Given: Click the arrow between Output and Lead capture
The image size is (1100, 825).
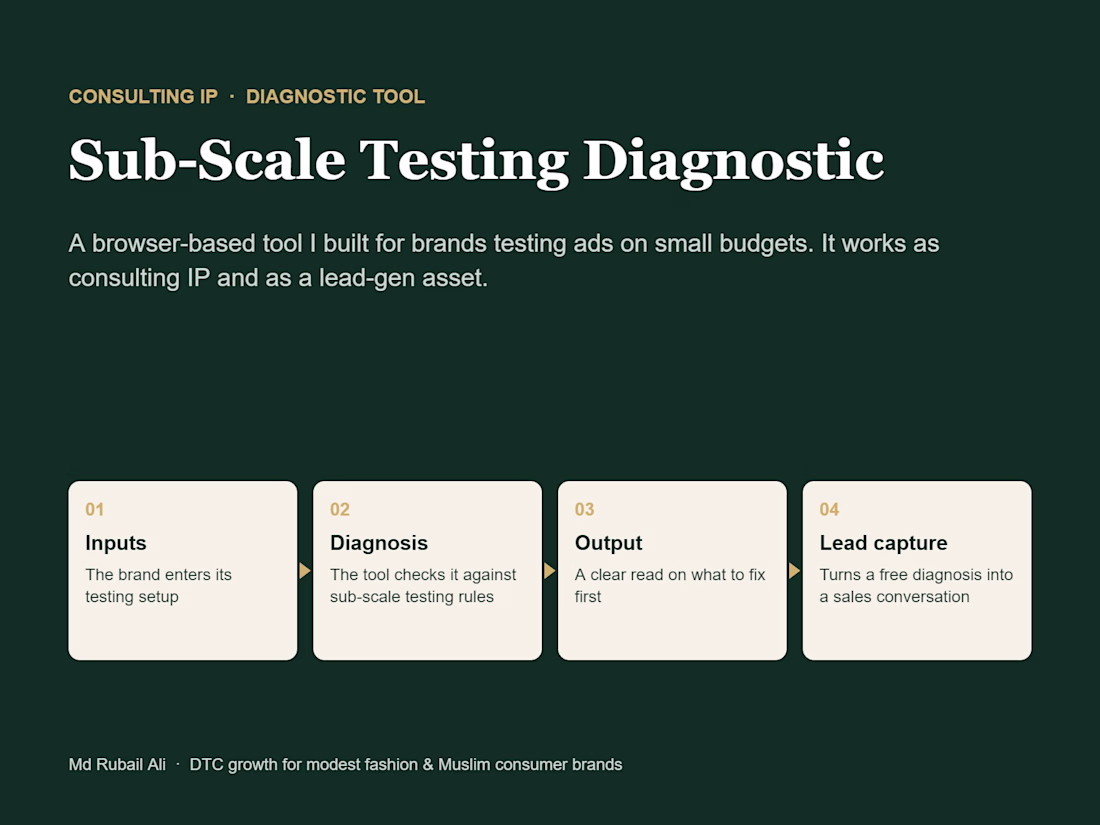Looking at the screenshot, I should (794, 571).
